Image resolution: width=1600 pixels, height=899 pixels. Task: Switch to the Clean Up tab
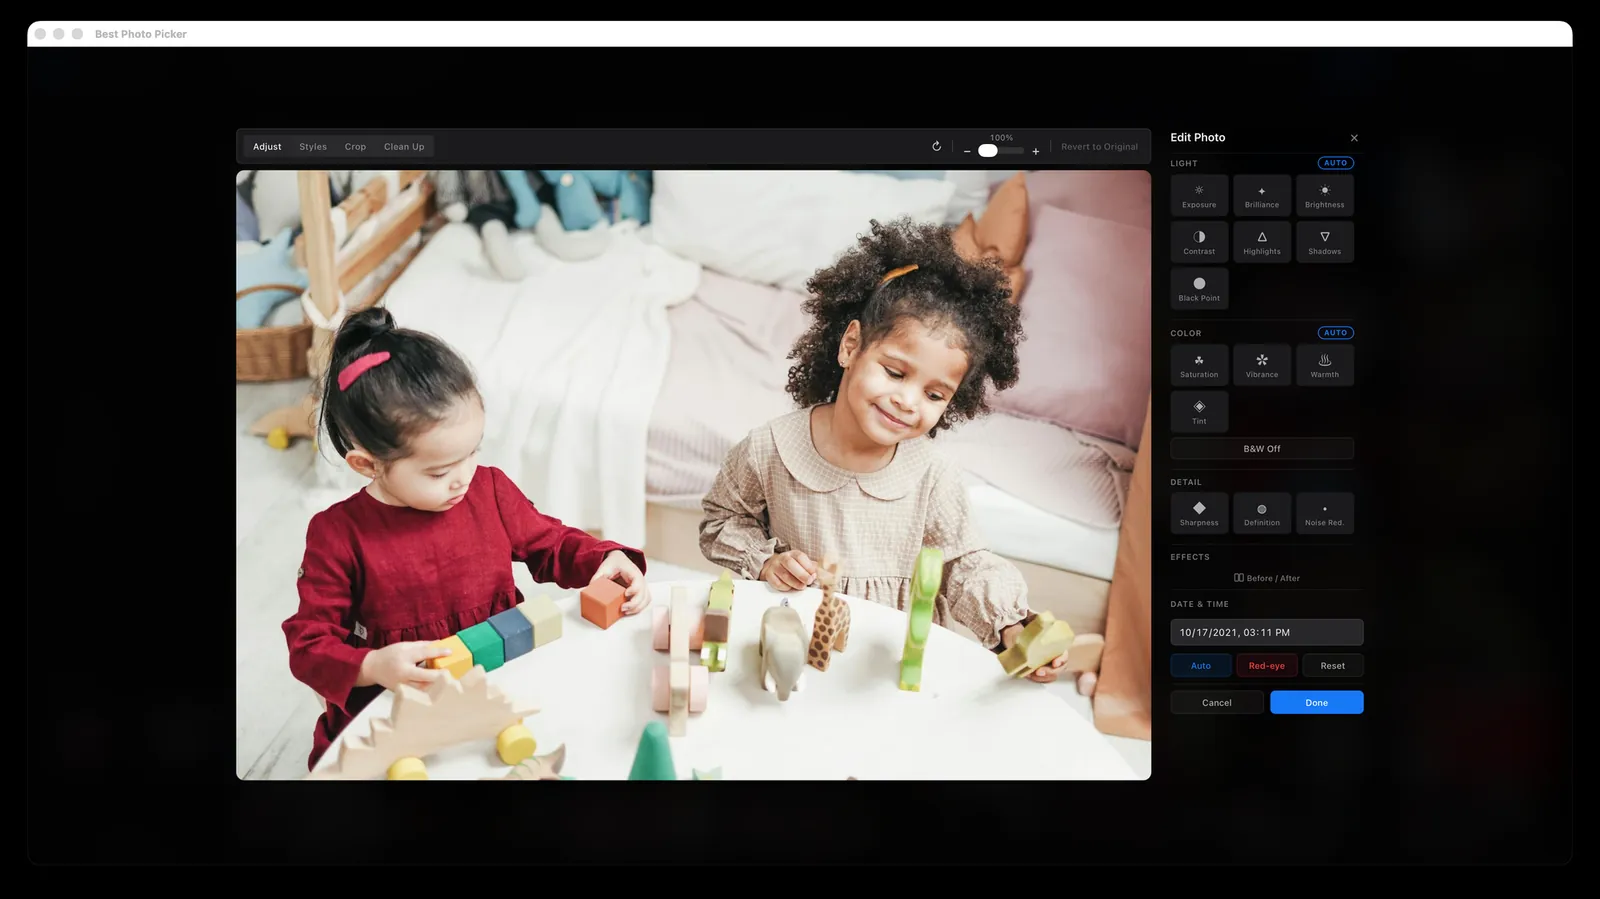pyautogui.click(x=404, y=147)
